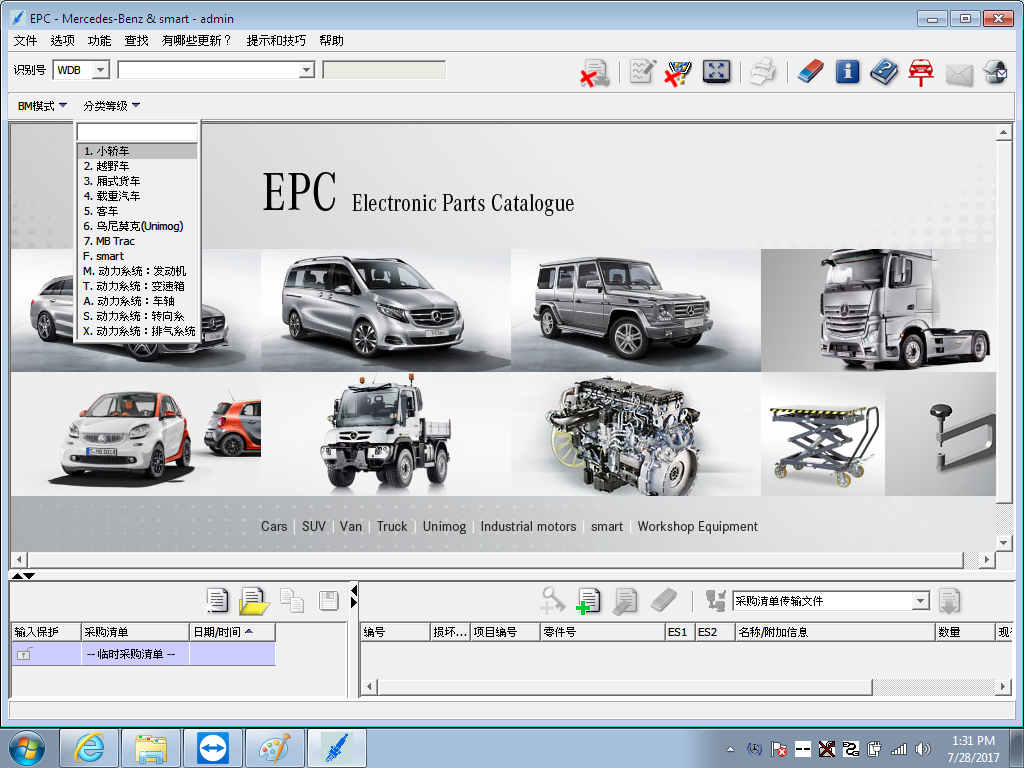Open the 有哪些更新？ menu

click(x=197, y=40)
